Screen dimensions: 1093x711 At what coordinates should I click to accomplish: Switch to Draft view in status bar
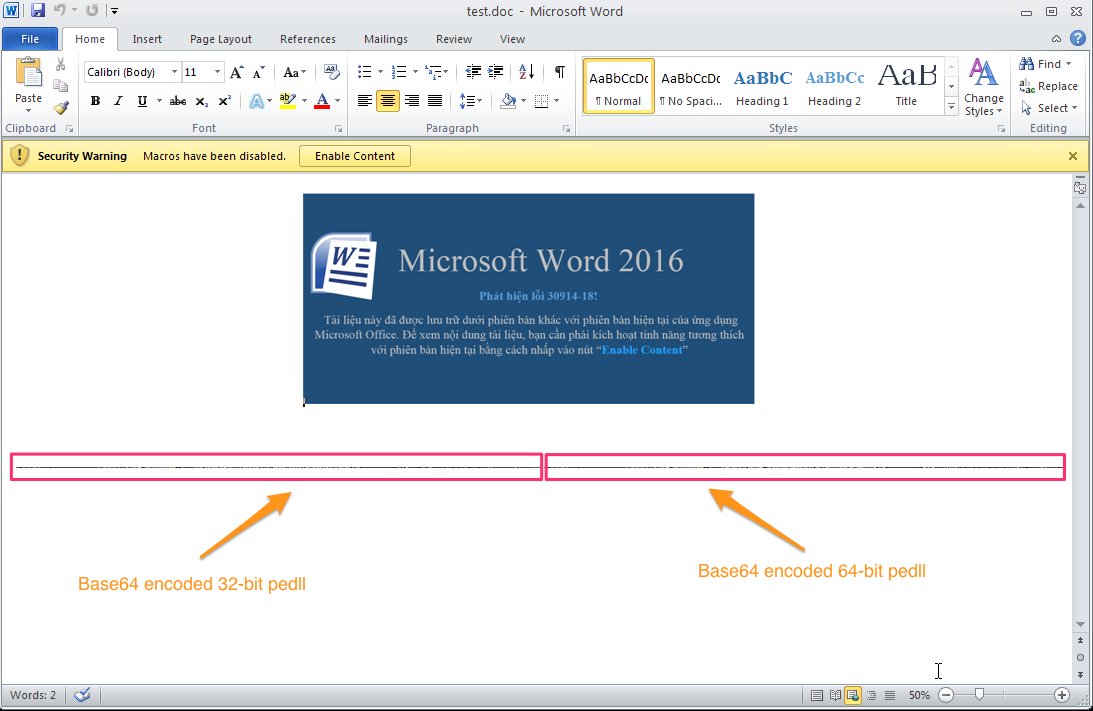[890, 695]
